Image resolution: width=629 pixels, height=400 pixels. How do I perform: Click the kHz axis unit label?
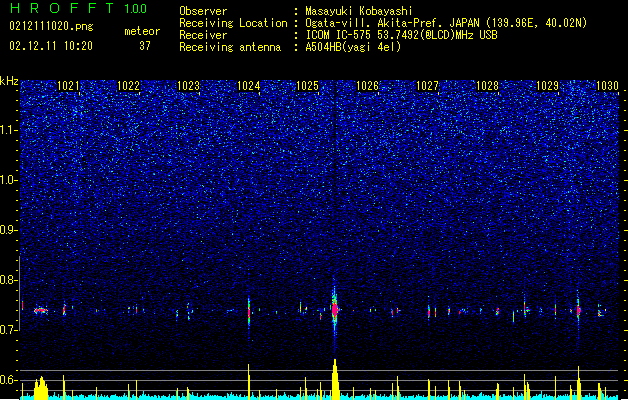9,81
